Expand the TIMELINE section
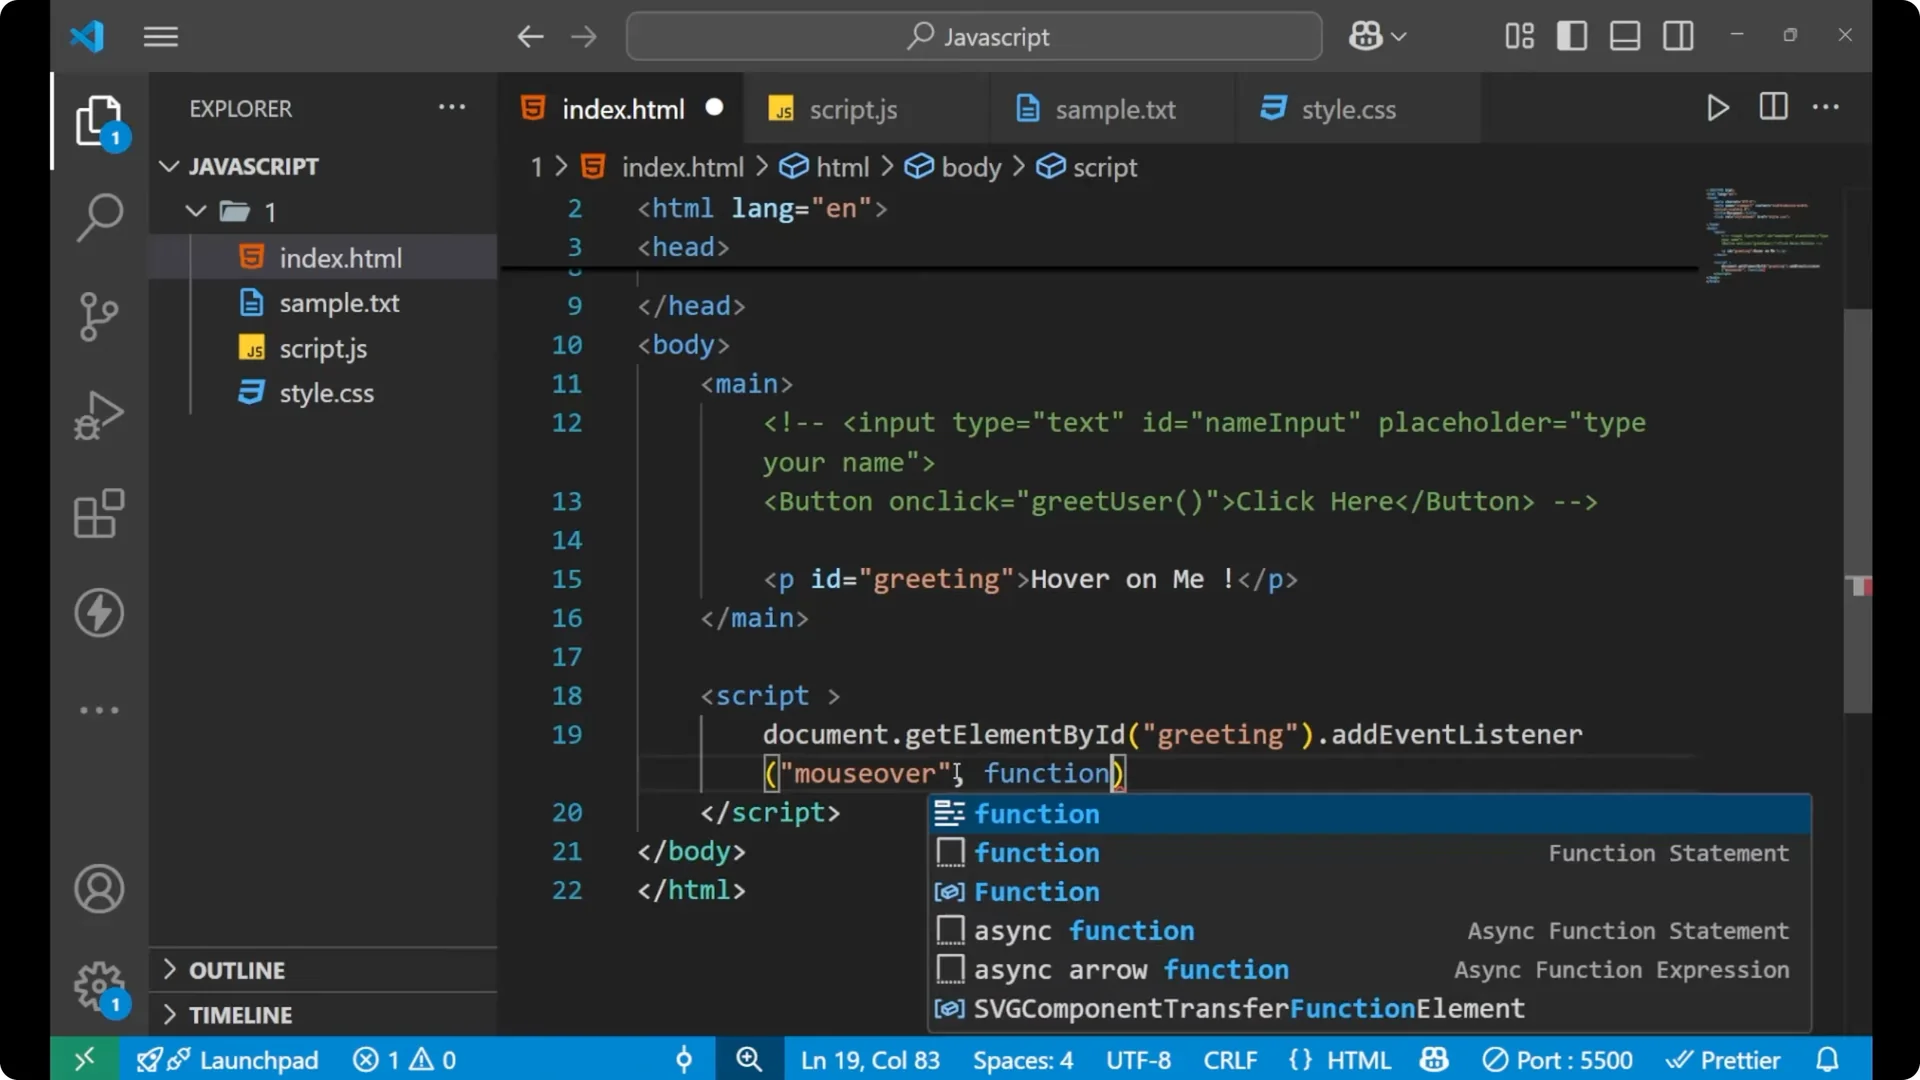 pos(240,1014)
